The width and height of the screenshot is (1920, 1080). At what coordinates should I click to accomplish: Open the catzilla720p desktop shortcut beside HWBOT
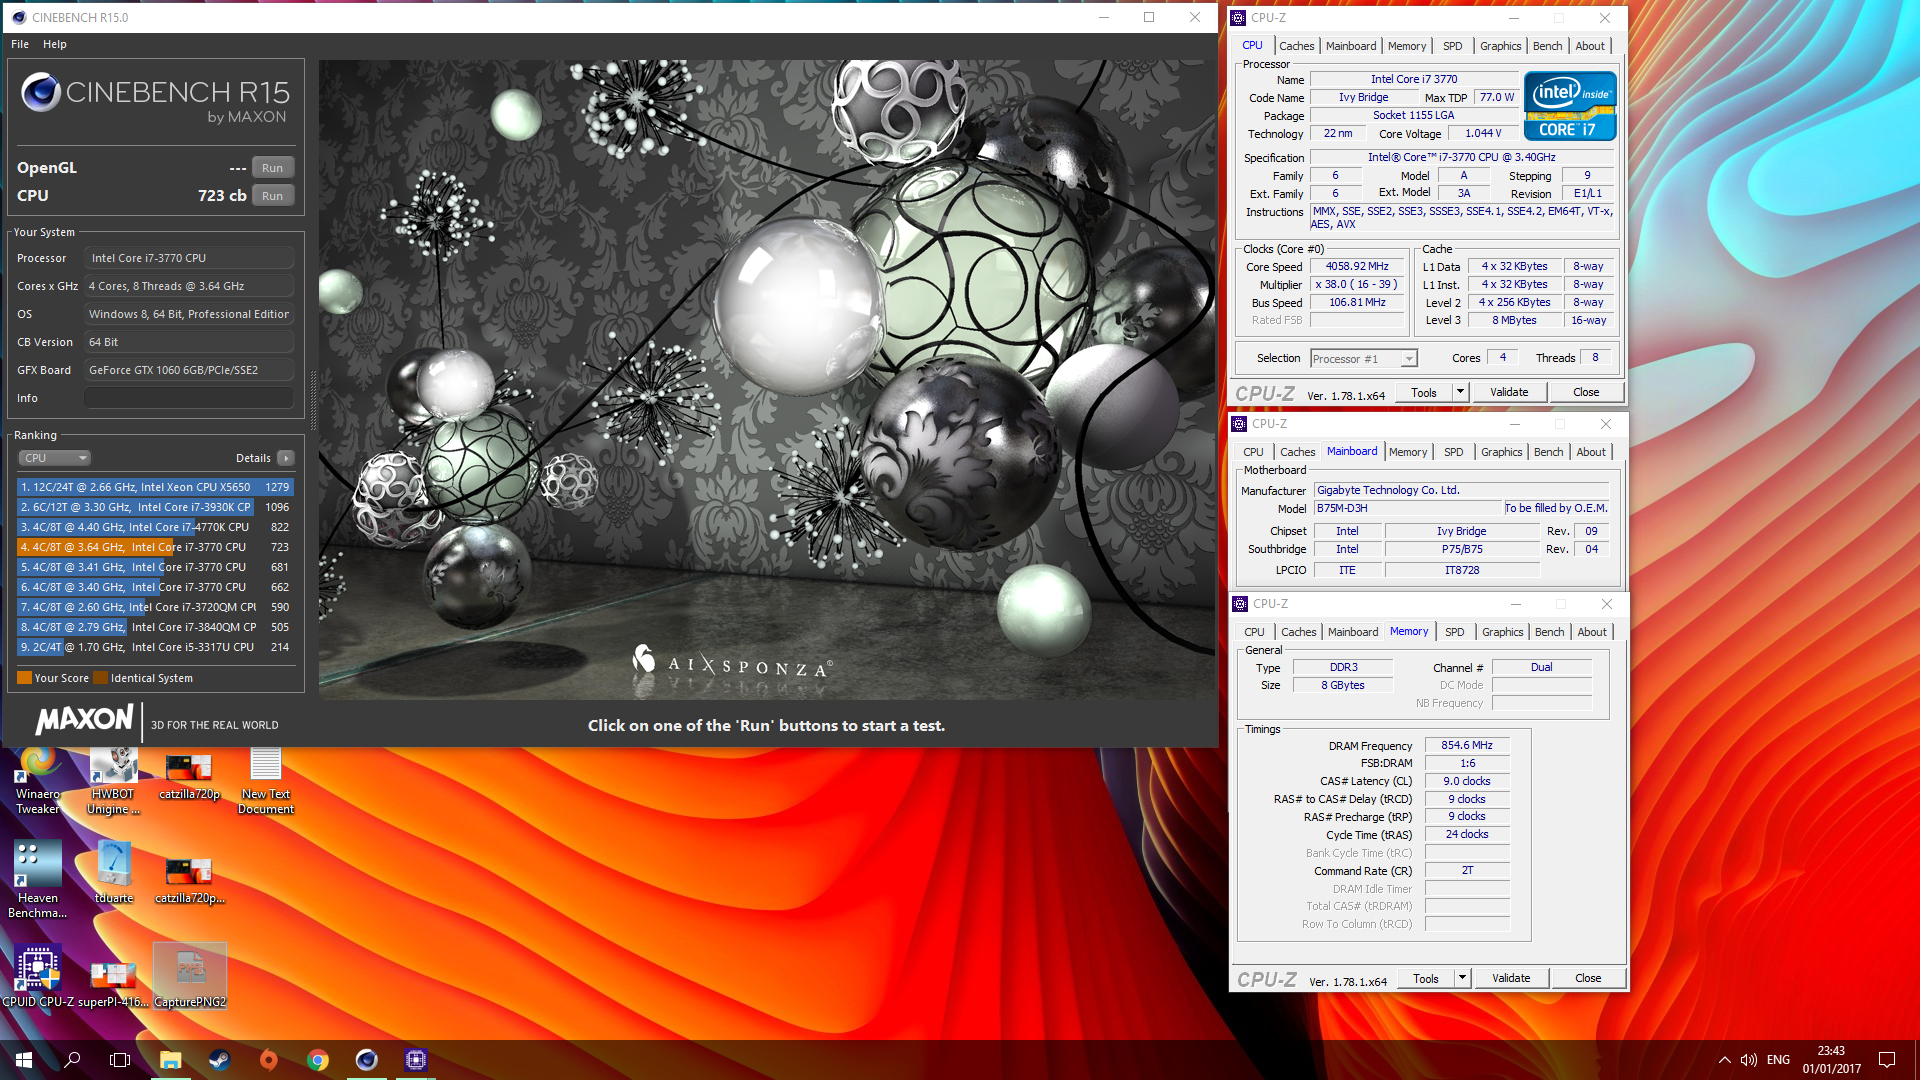pyautogui.click(x=189, y=775)
